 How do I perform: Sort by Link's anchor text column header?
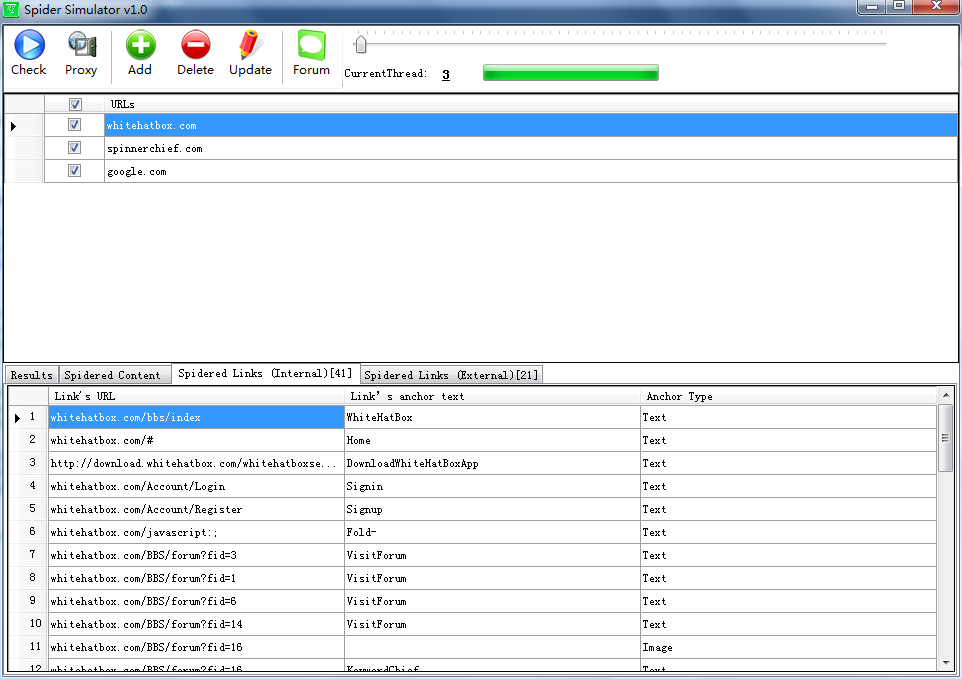pyautogui.click(x=491, y=396)
